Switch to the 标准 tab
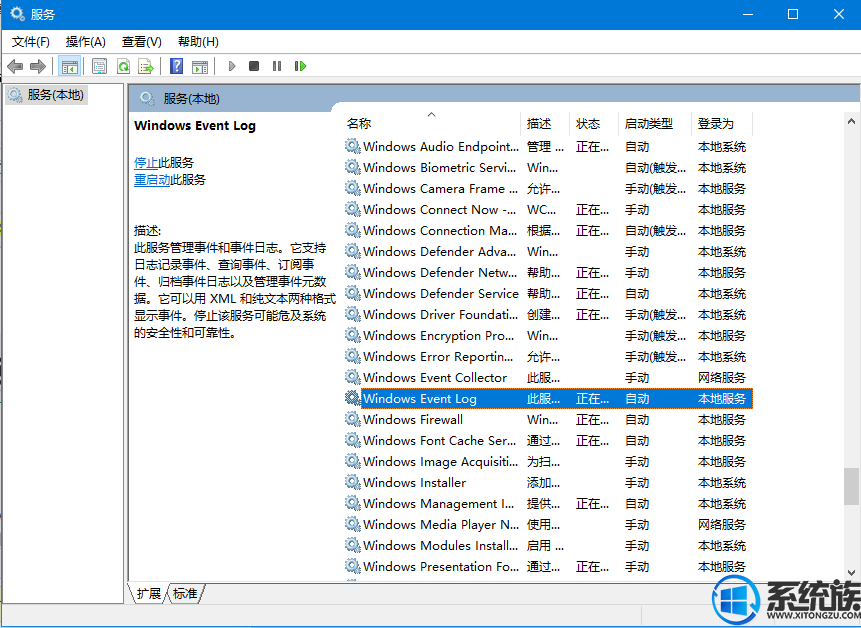Image resolution: width=861 pixels, height=628 pixels. click(x=185, y=593)
